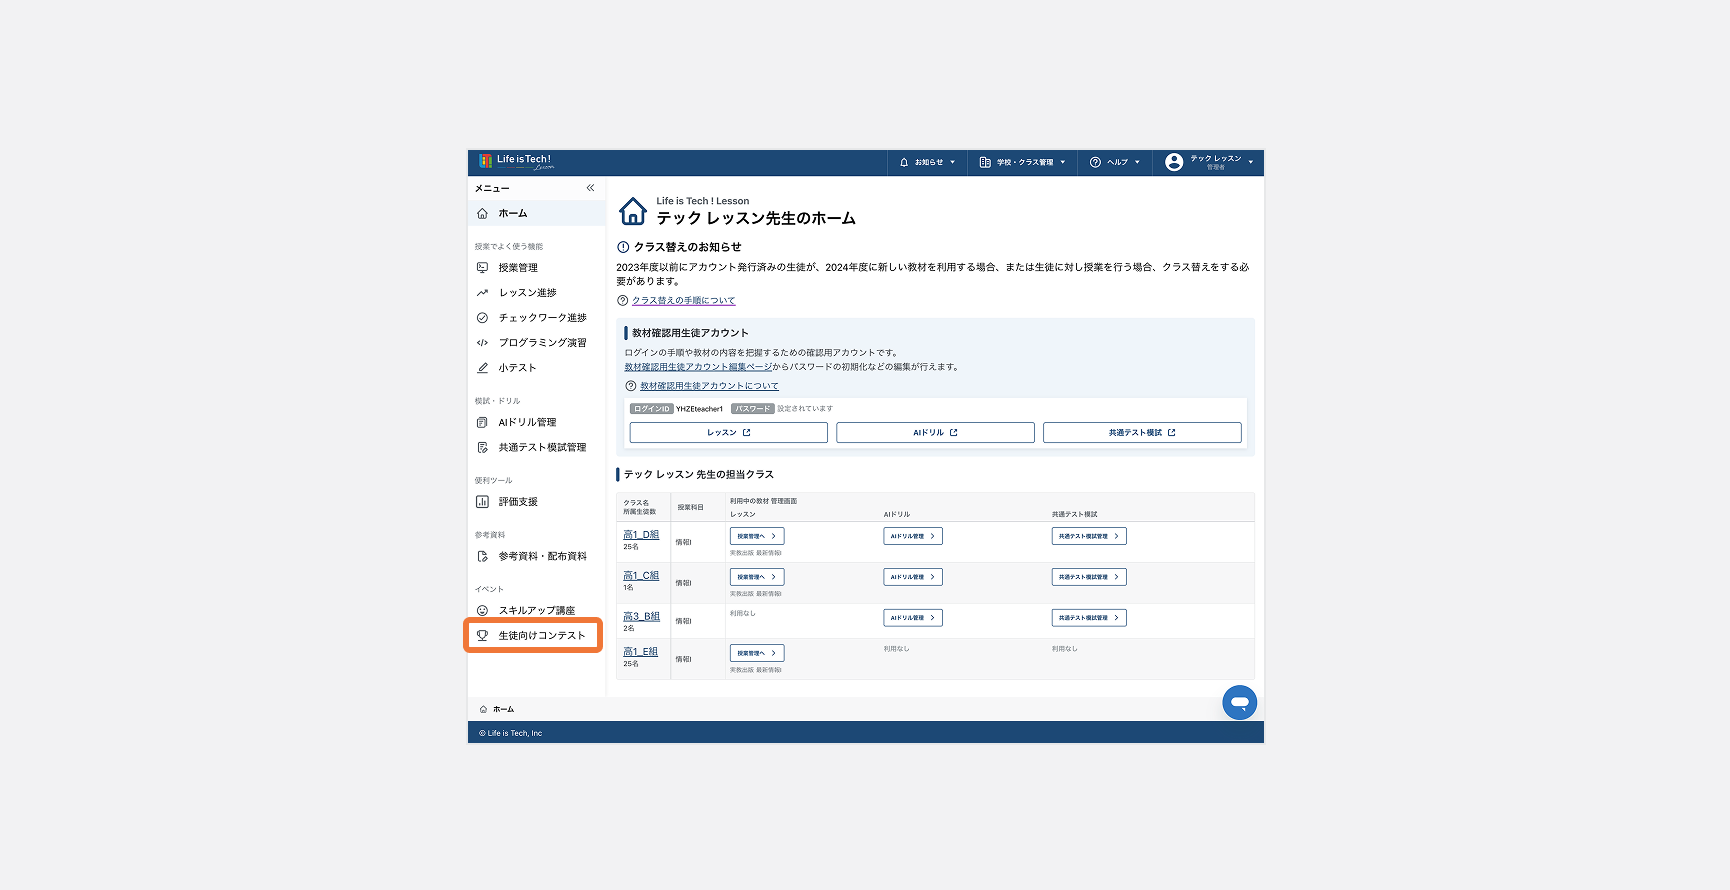The image size is (1730, 890).
Task: Click the クラス替えの手順について link
Action: (x=683, y=301)
